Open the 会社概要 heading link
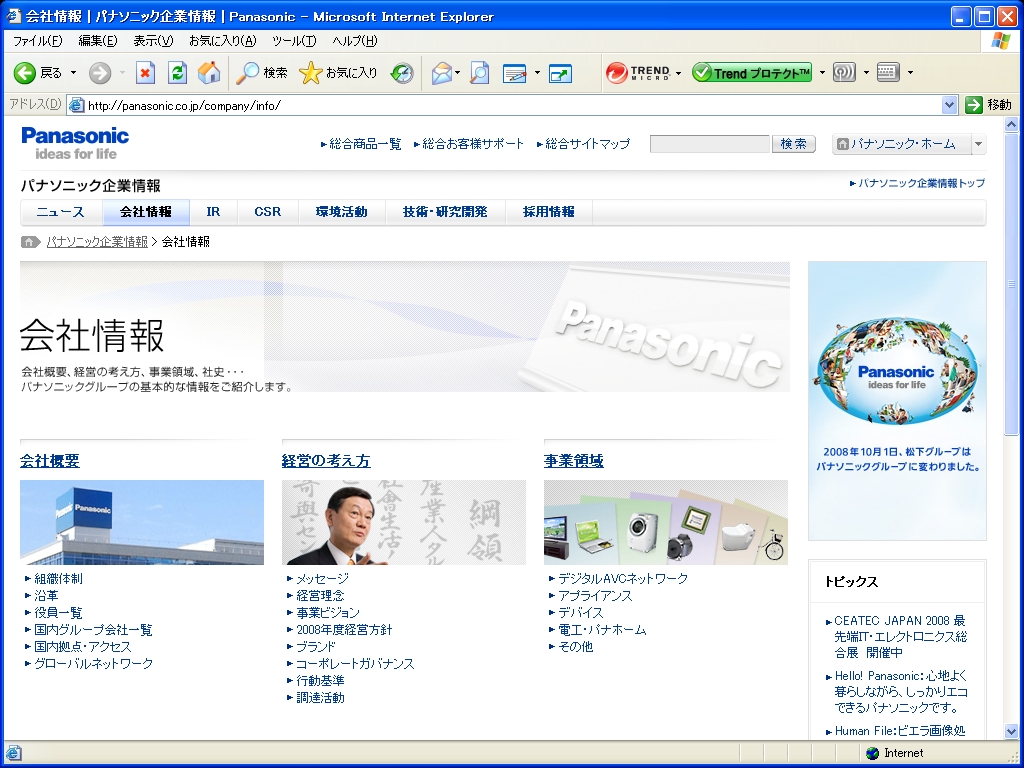The height and width of the screenshot is (768, 1024). tap(50, 461)
